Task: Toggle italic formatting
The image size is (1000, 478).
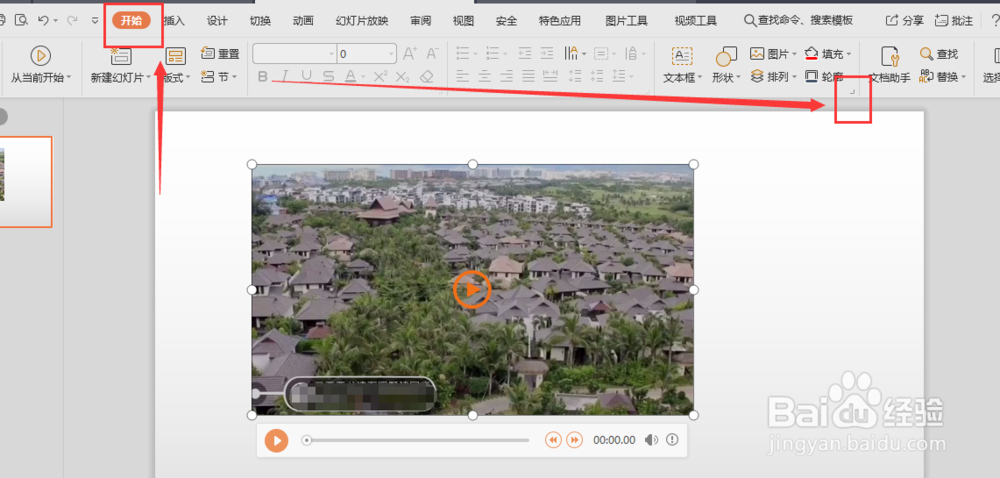Action: click(x=284, y=76)
